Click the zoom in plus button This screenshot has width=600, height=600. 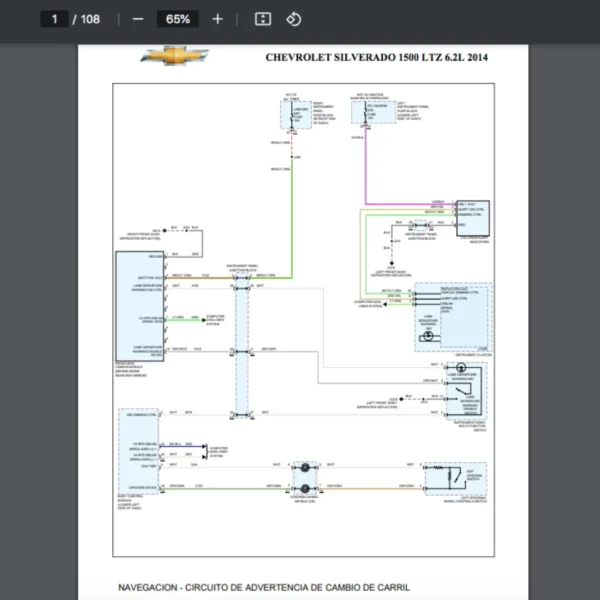click(218, 19)
